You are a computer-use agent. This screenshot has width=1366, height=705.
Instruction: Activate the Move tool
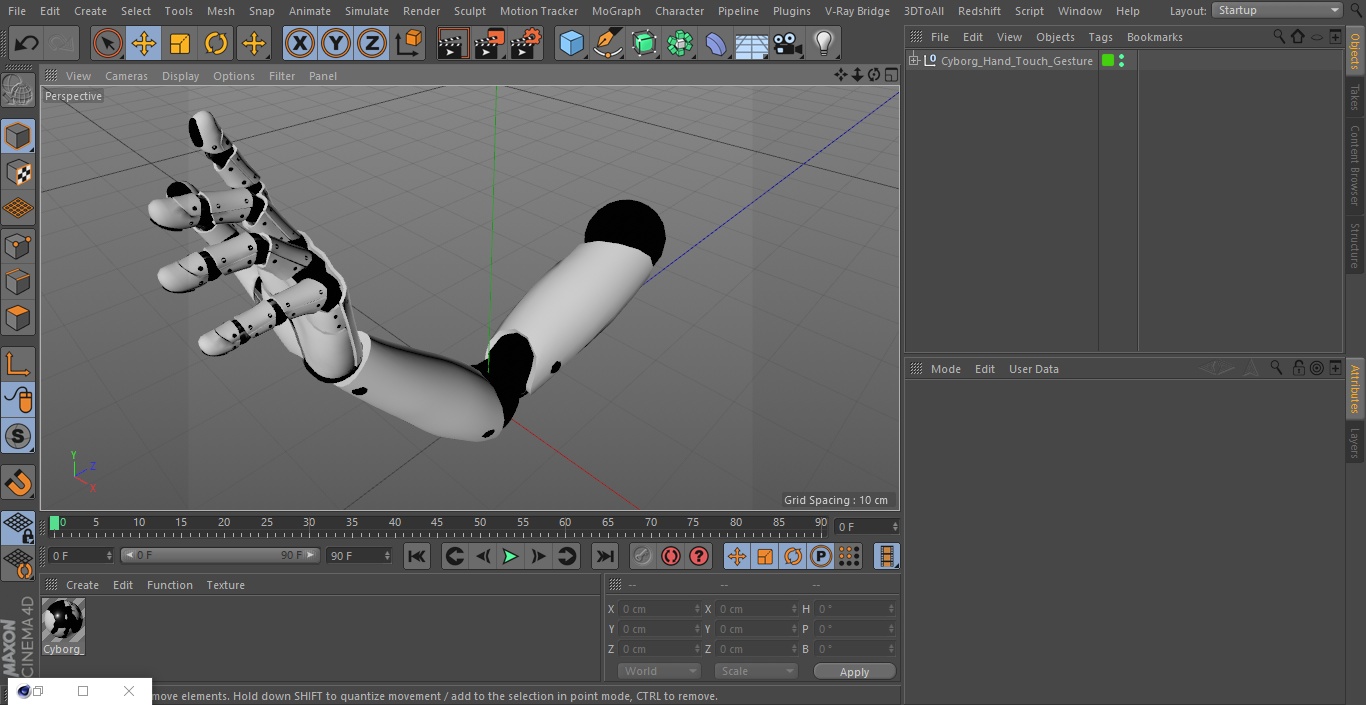(x=144, y=44)
